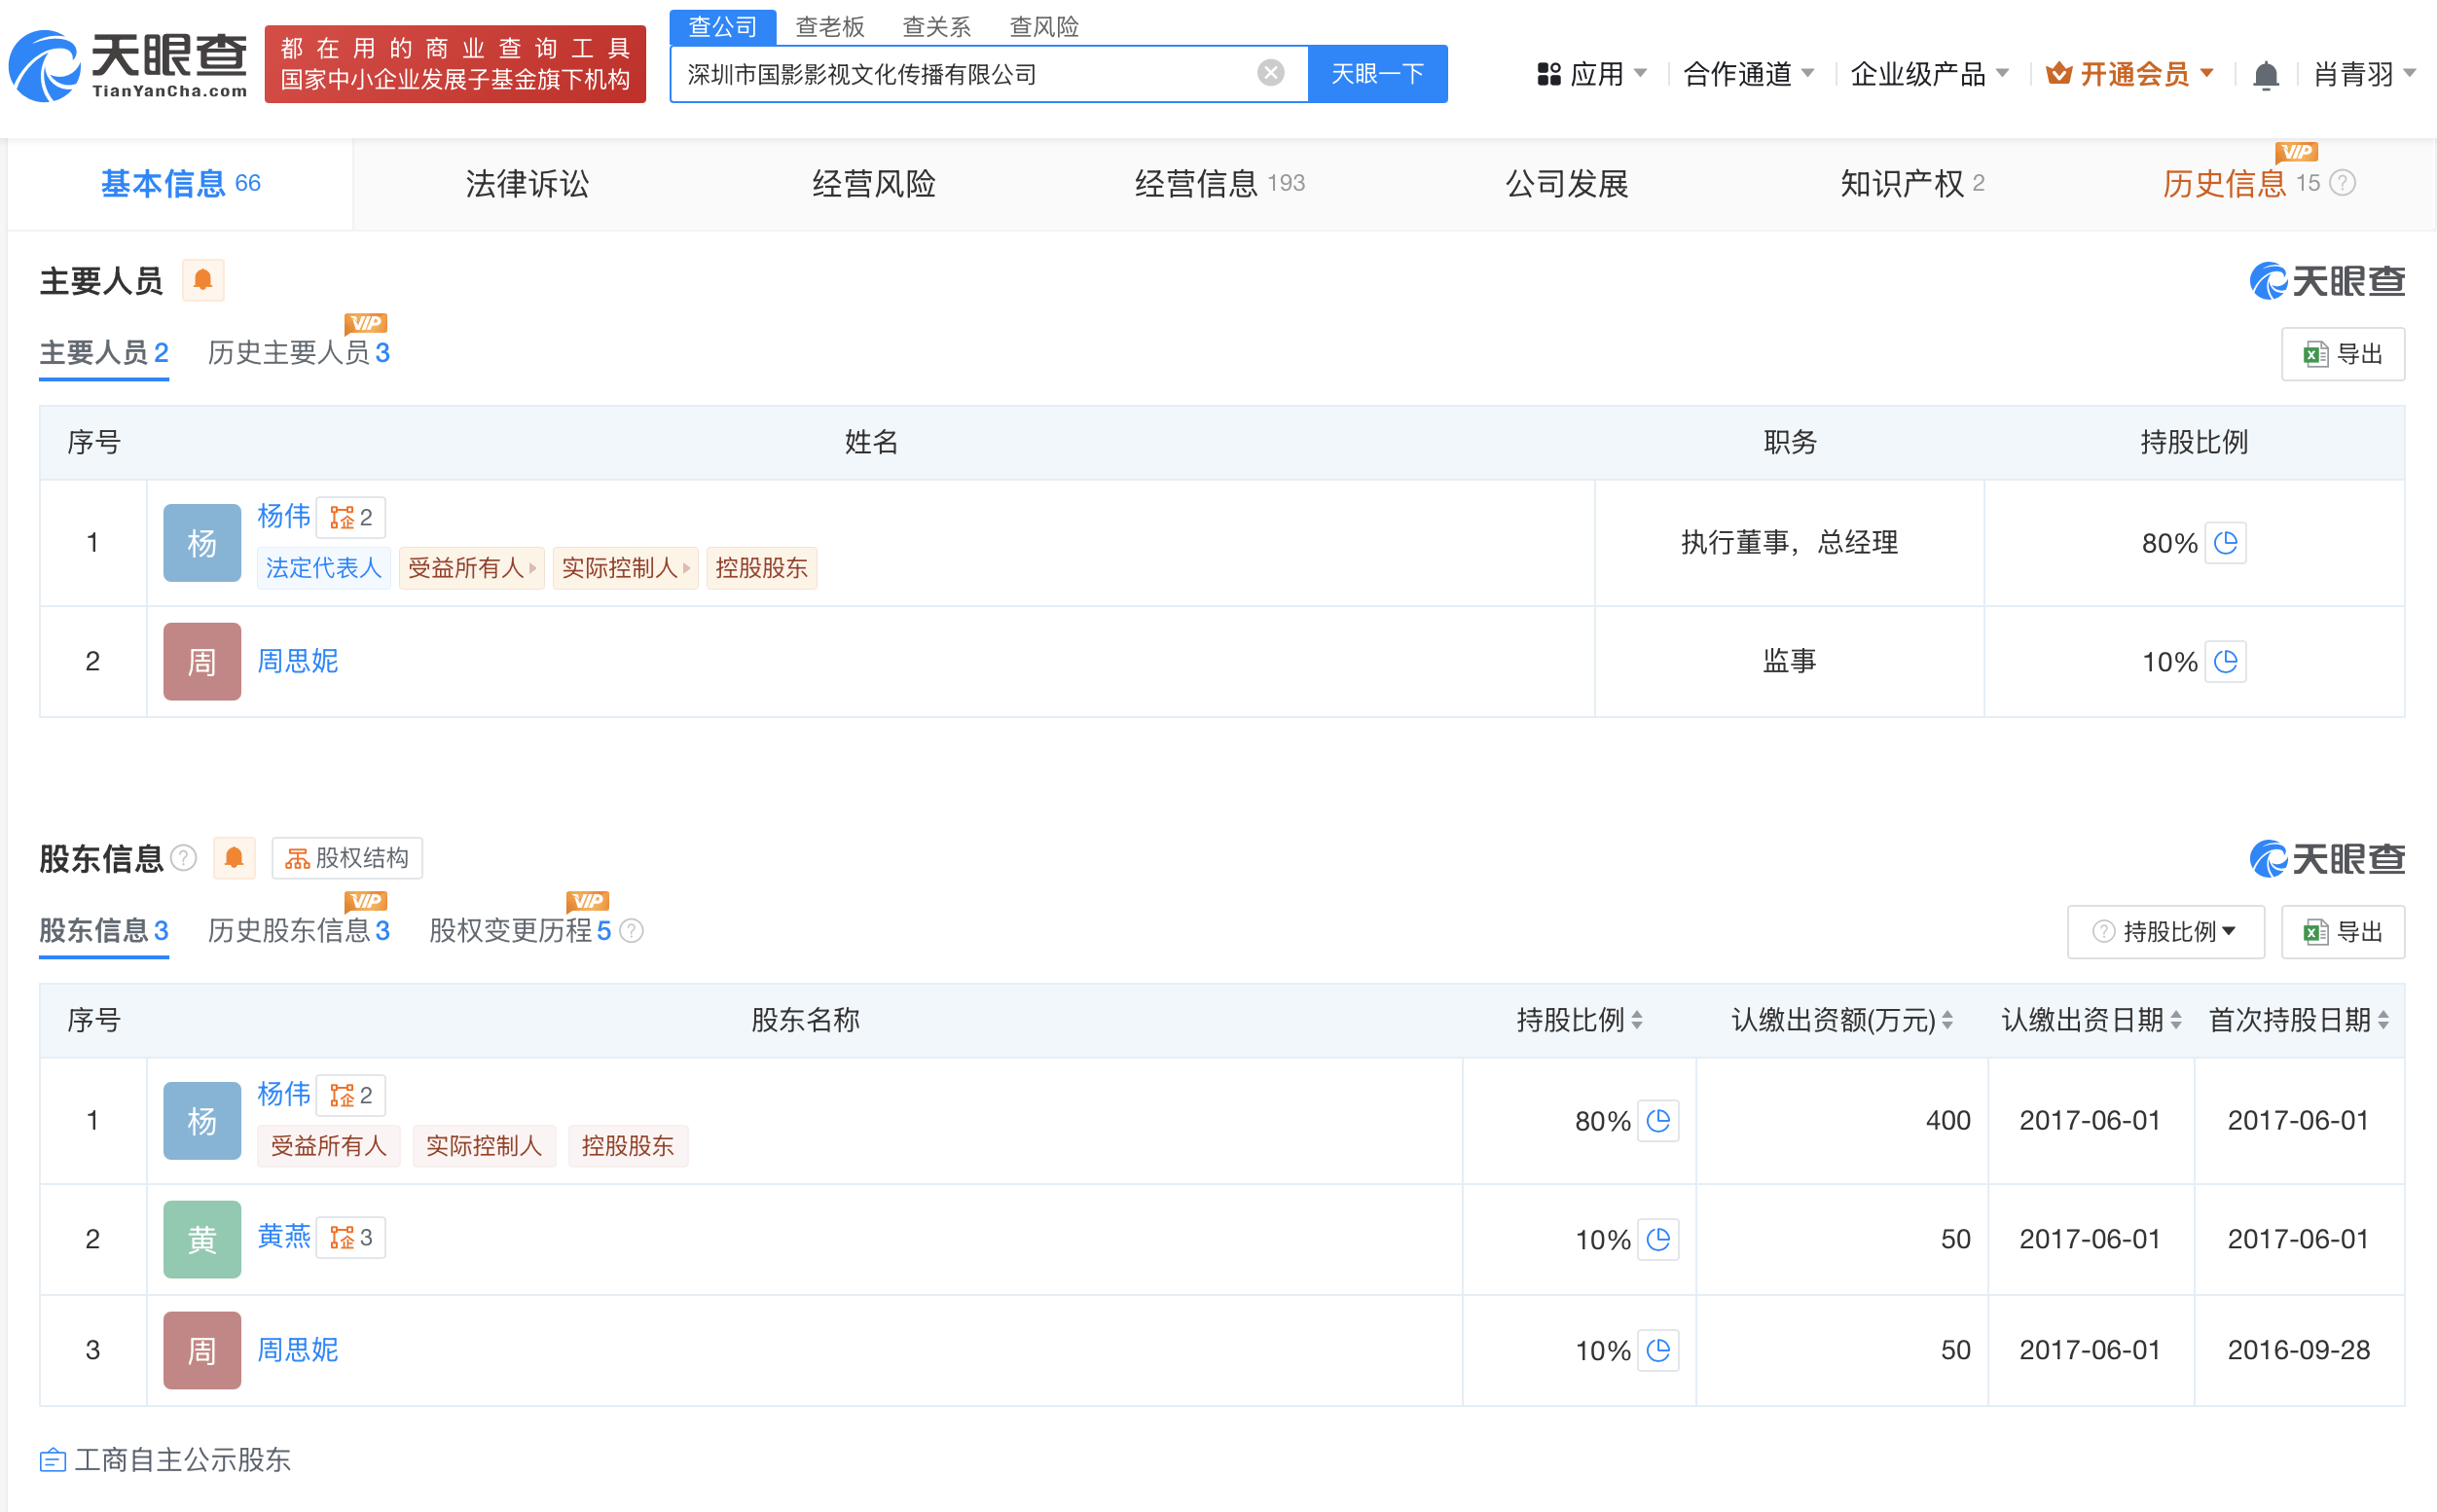This screenshot has width=2437, height=1512.
Task: Switch to 查风险 search tab
Action: click(1044, 27)
